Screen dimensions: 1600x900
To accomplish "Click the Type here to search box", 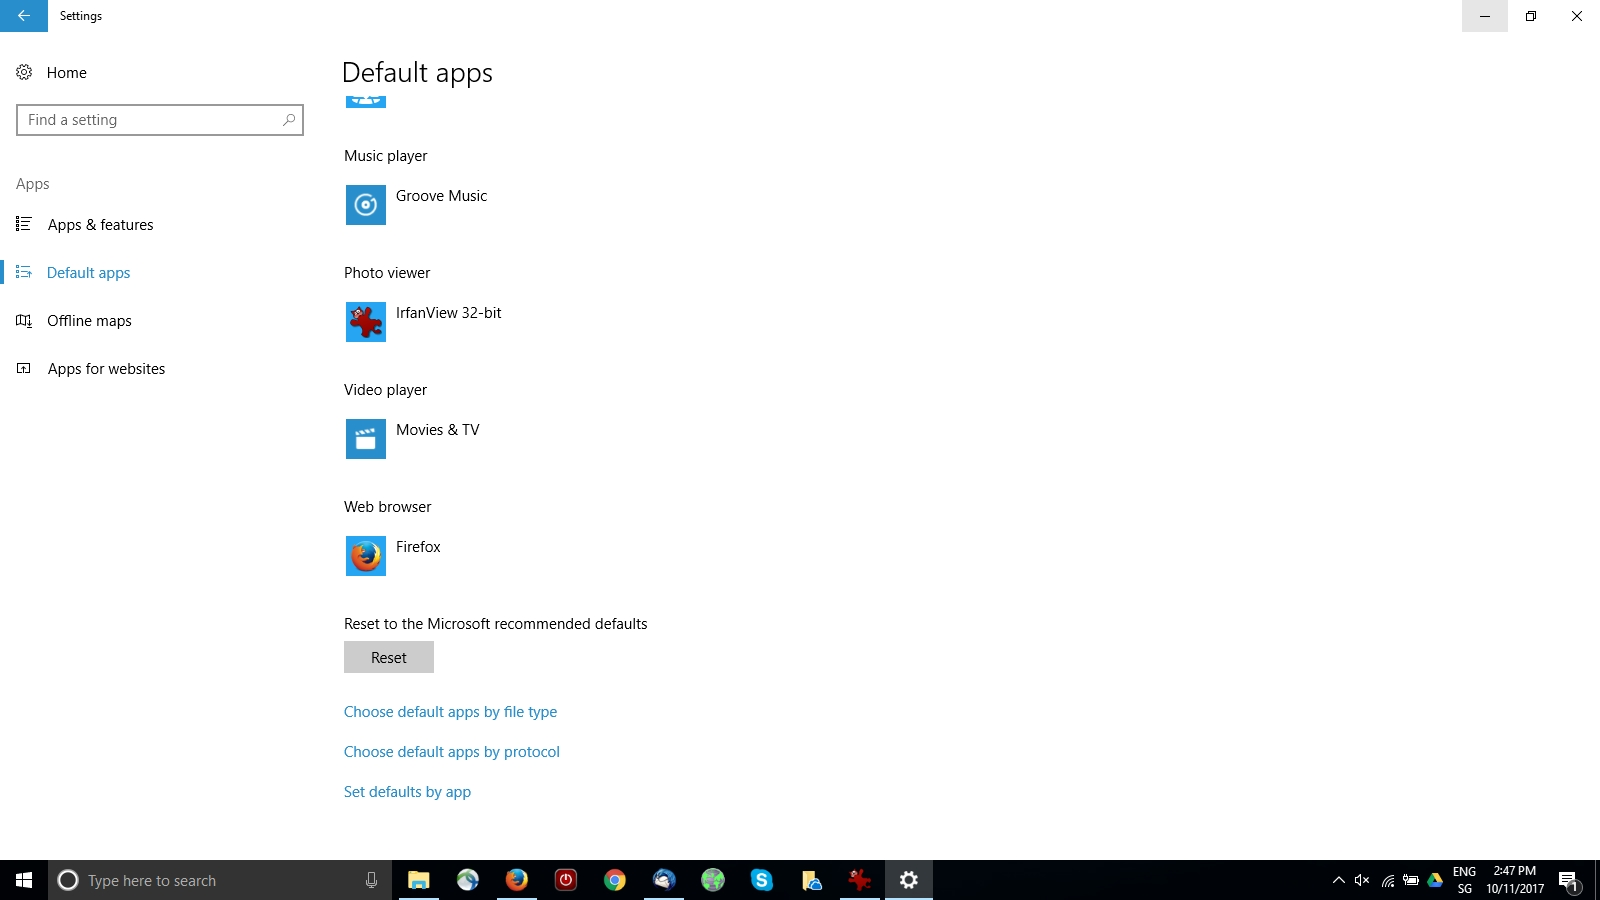I will coord(220,880).
